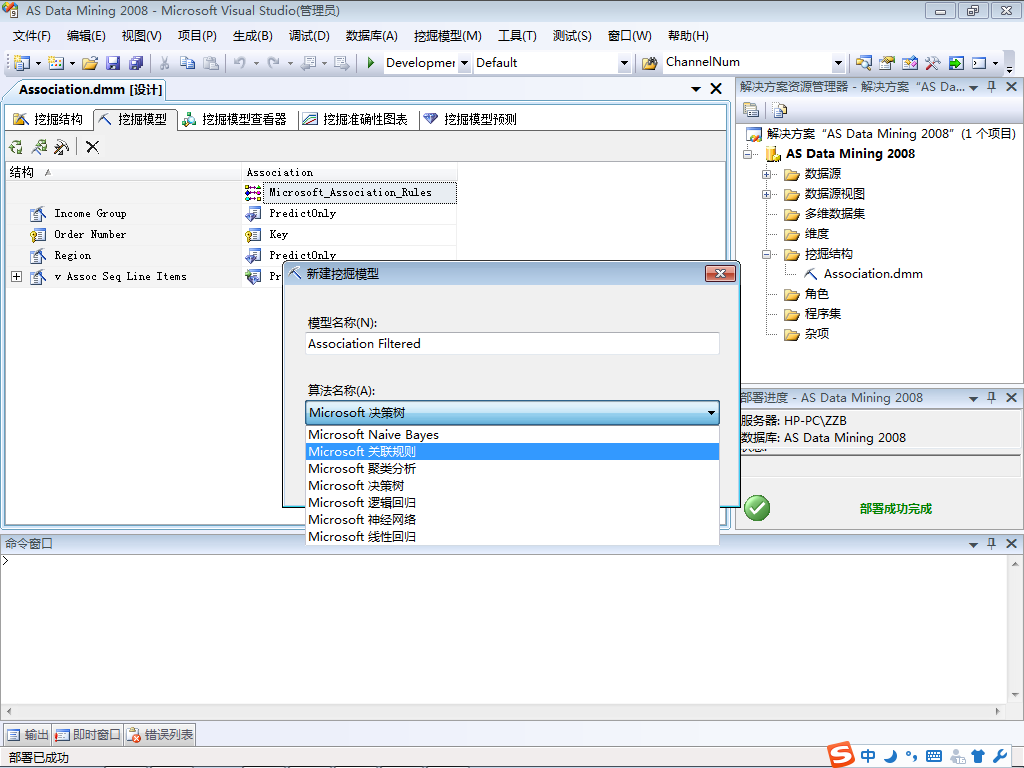Open the ChannelNum find dropdown
The image size is (1024, 768).
(x=838, y=63)
